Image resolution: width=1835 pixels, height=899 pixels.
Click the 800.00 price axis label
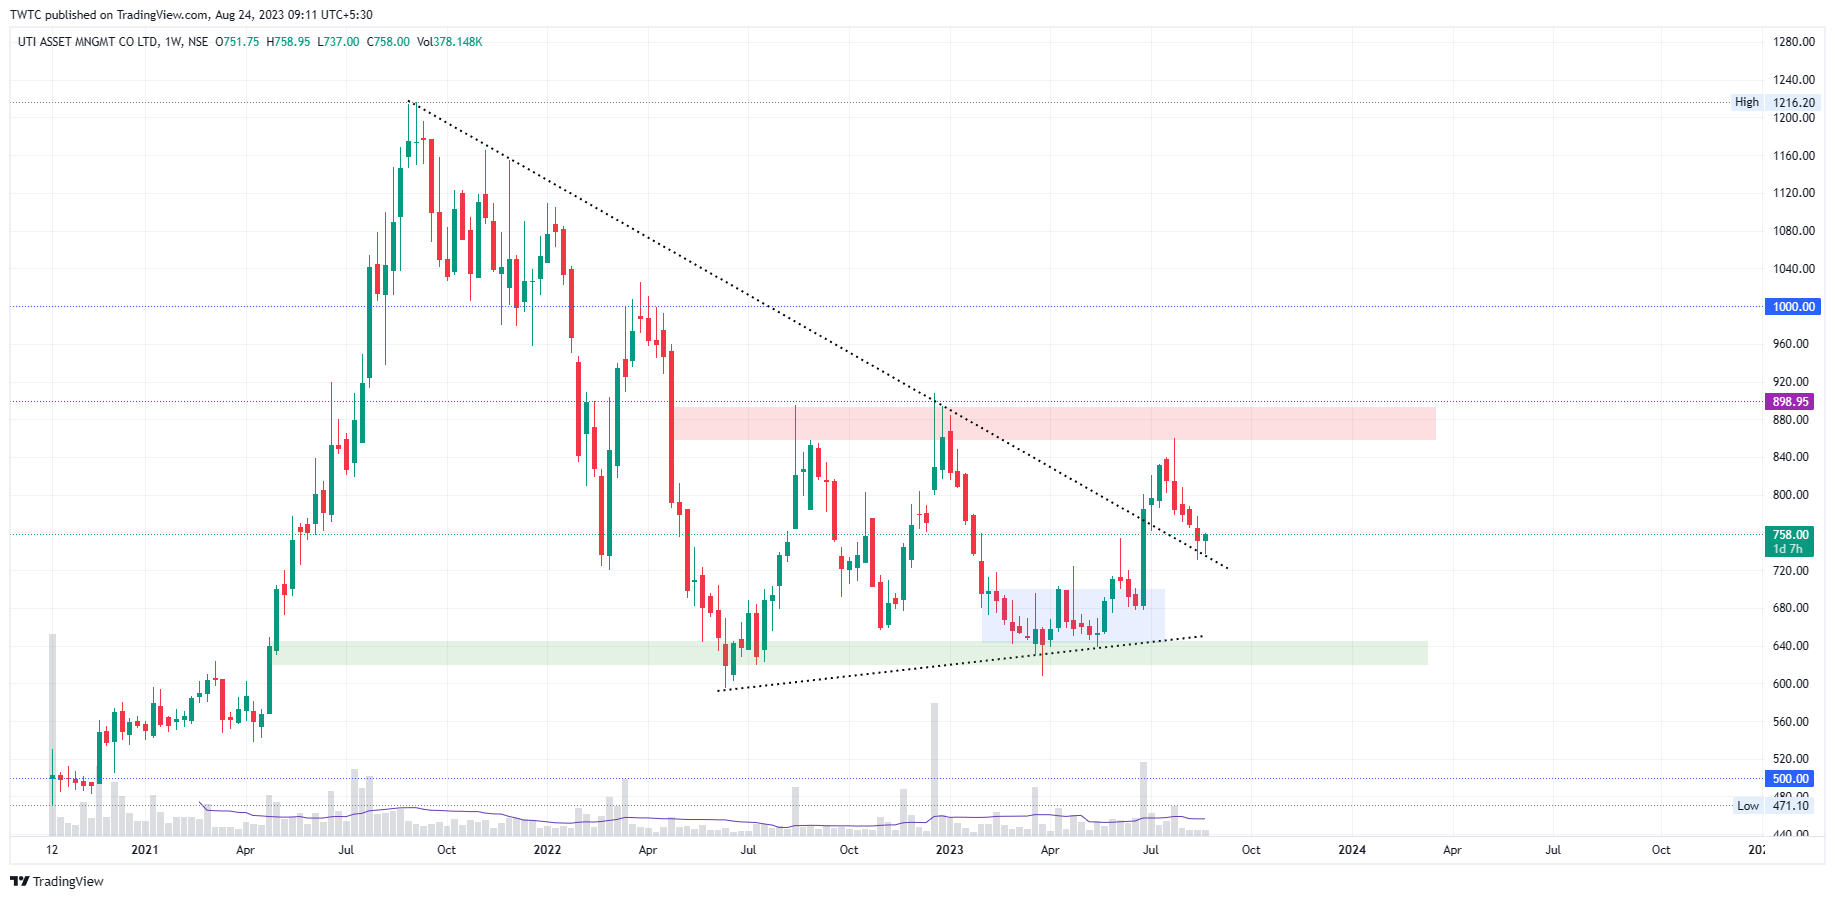coord(1791,495)
